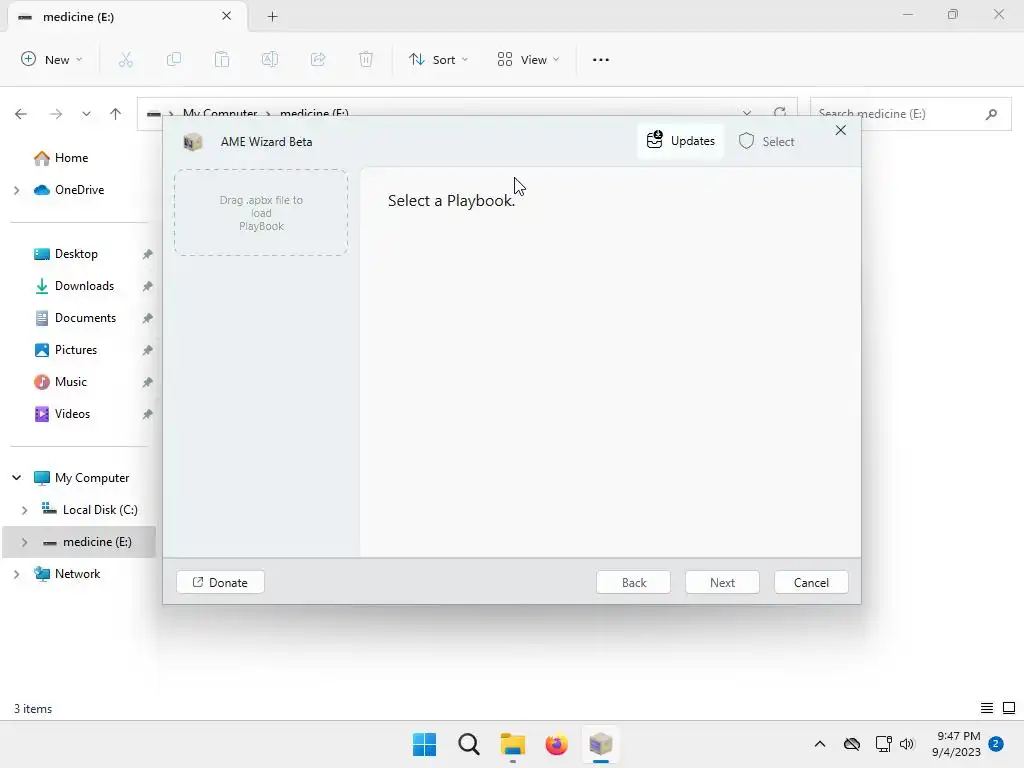Expand the medicine (E:) node
Image resolution: width=1024 pixels, height=768 pixels.
click(x=24, y=542)
